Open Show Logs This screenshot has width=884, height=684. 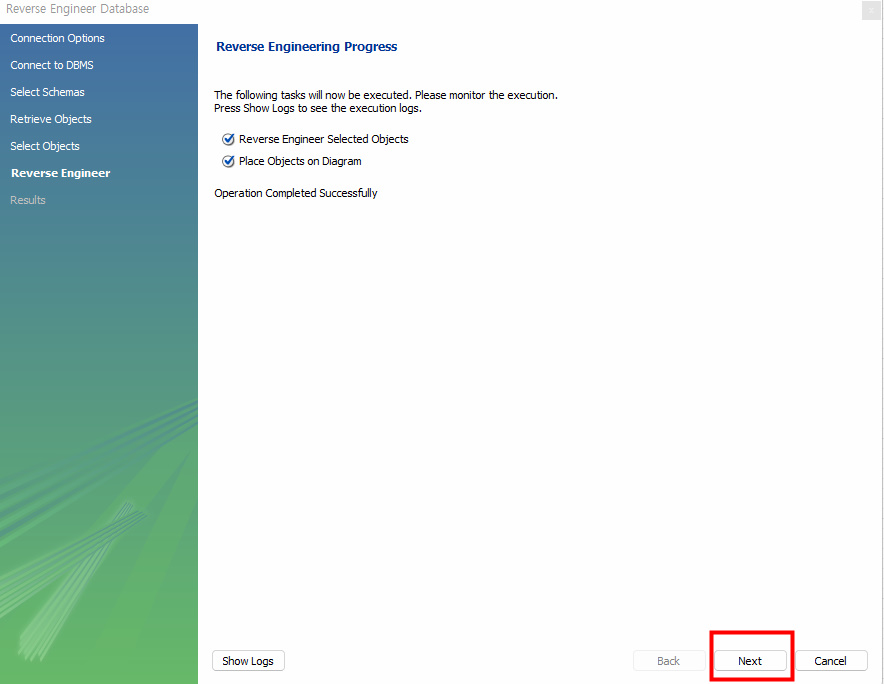[248, 661]
